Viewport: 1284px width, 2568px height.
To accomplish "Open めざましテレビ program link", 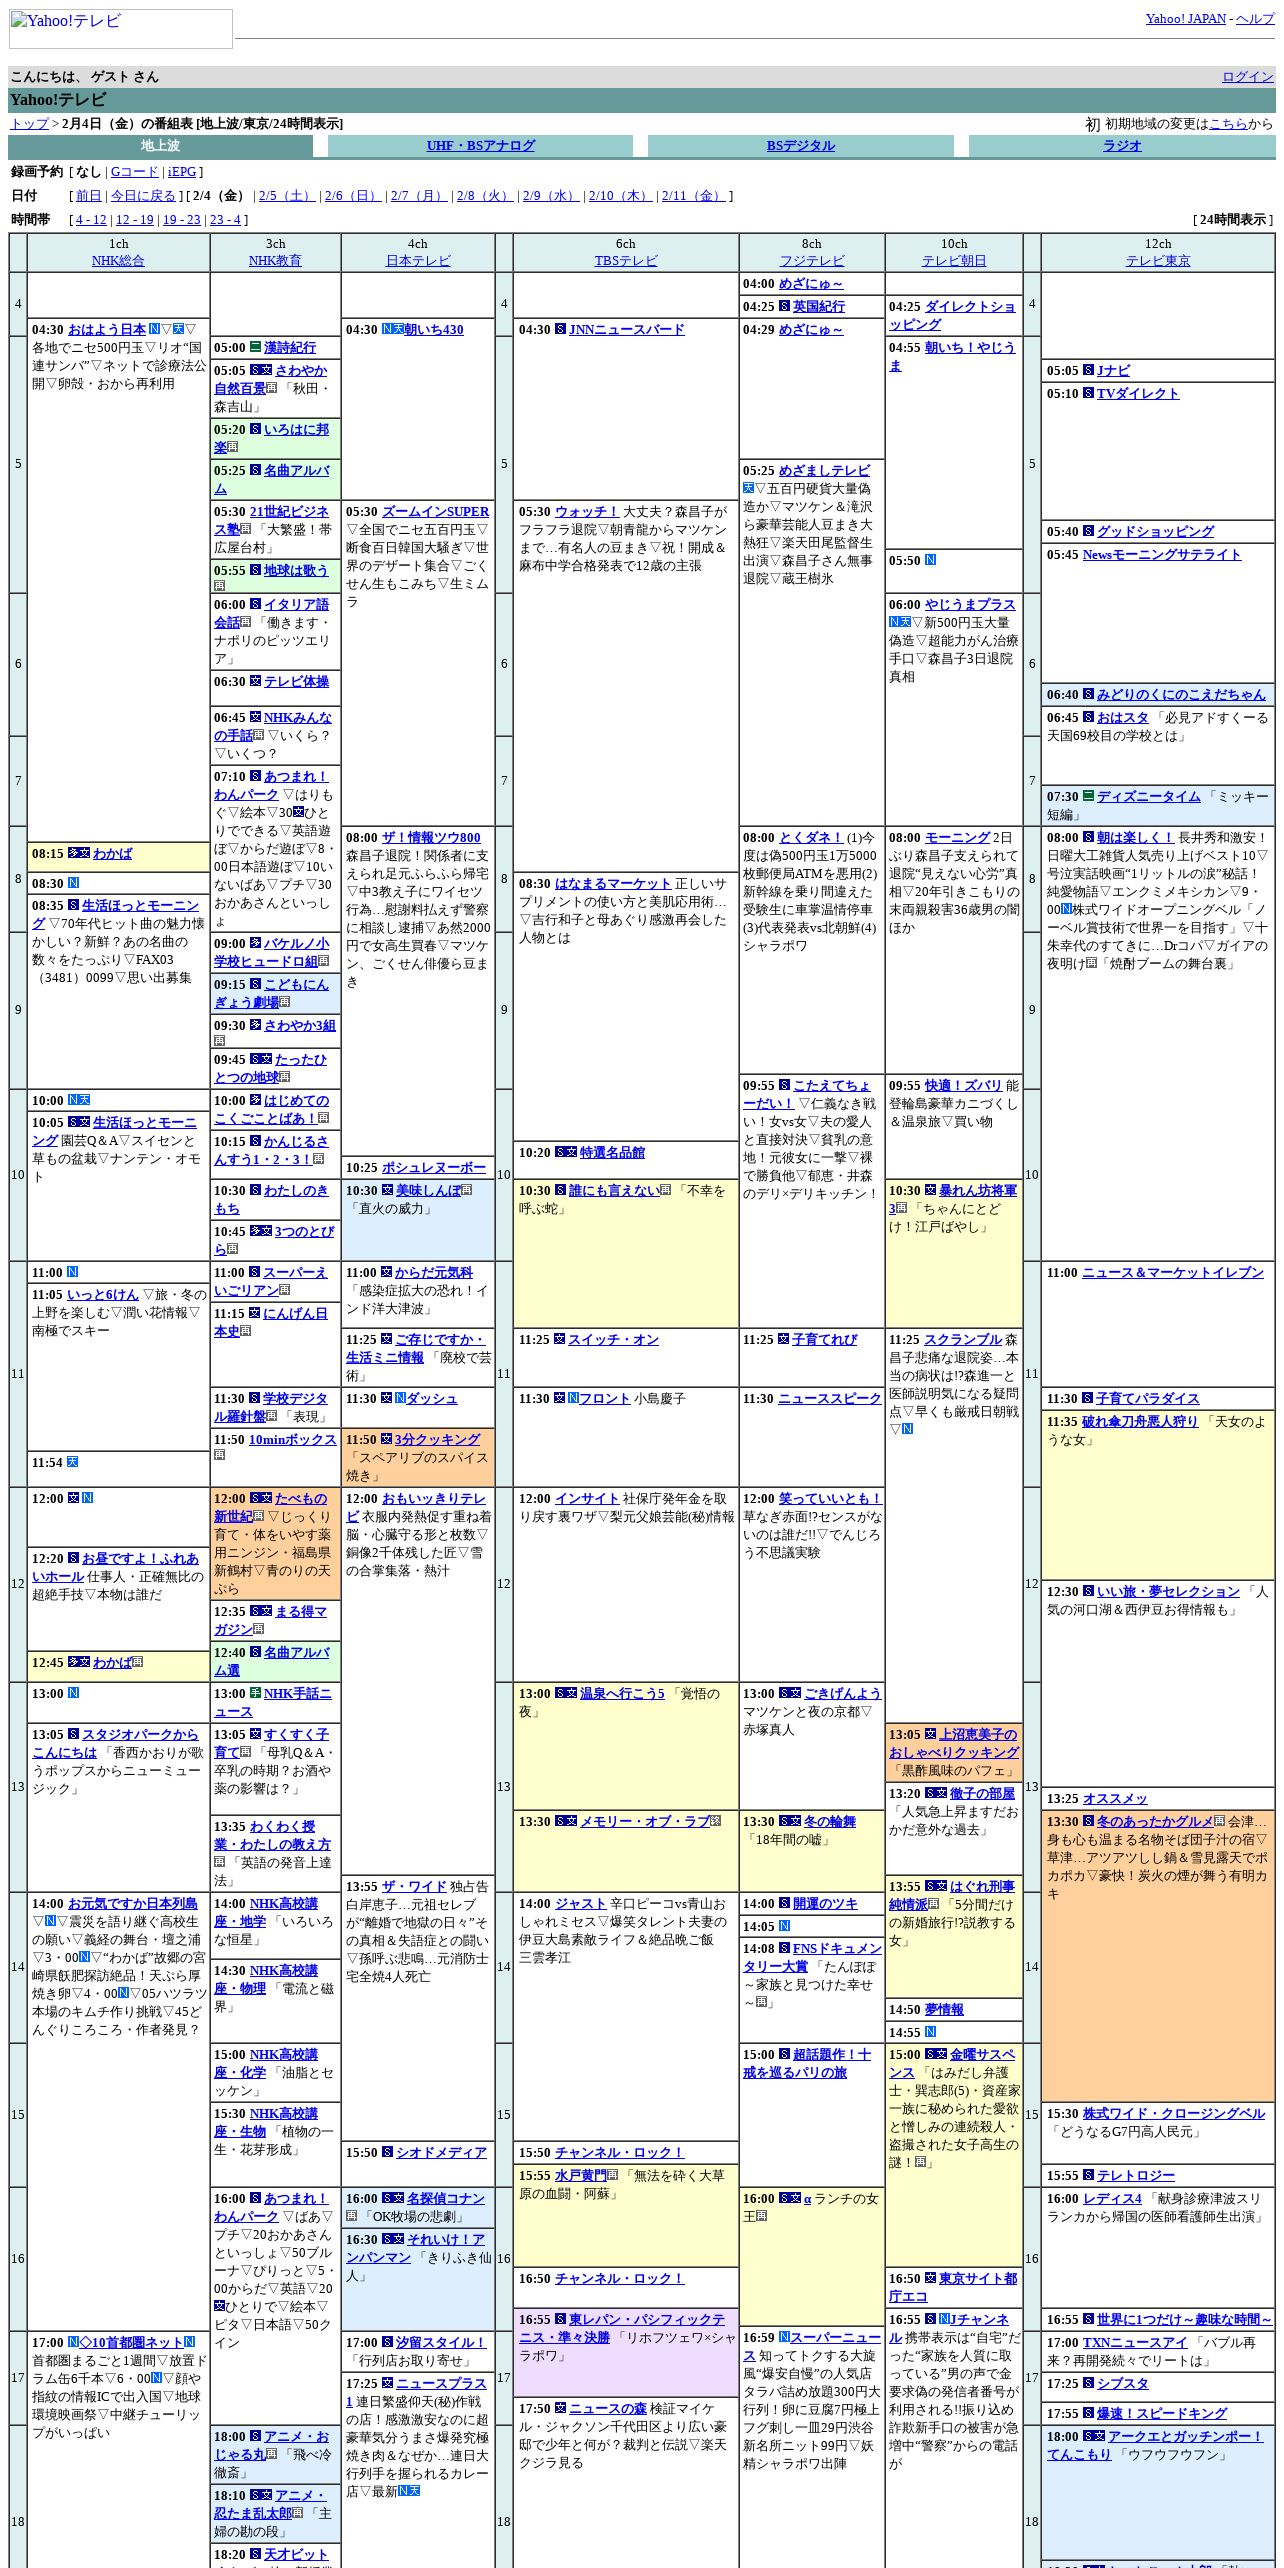I will 825,471.
